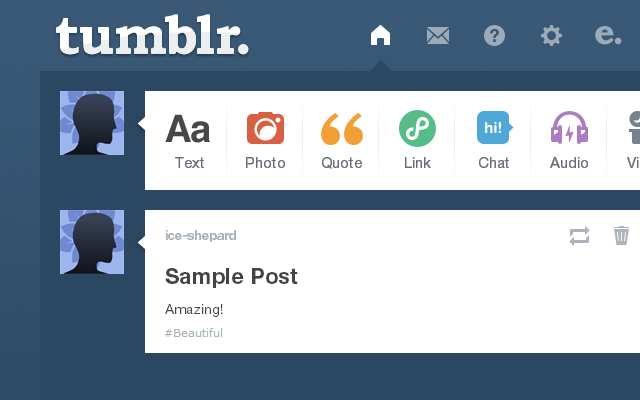The height and width of the screenshot is (400, 640).
Task: Open the Messages envelope icon
Action: 438,36
